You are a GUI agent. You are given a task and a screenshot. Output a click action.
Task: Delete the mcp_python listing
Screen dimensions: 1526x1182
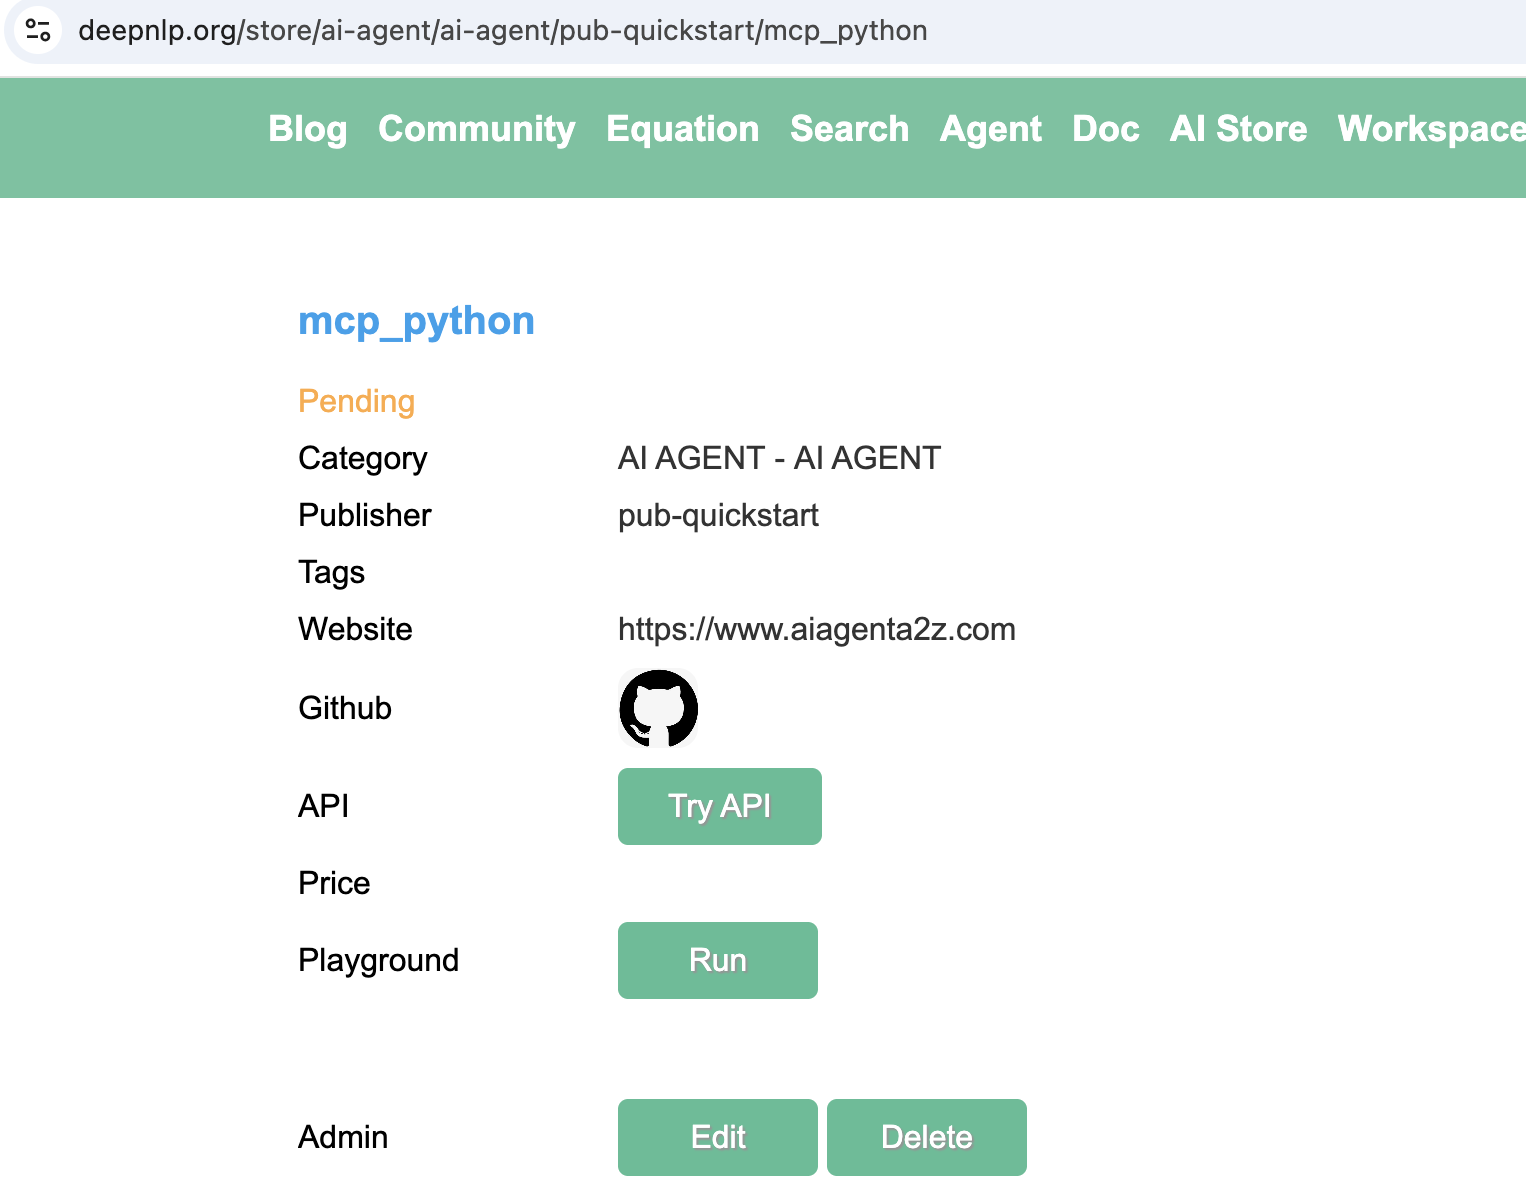926,1137
